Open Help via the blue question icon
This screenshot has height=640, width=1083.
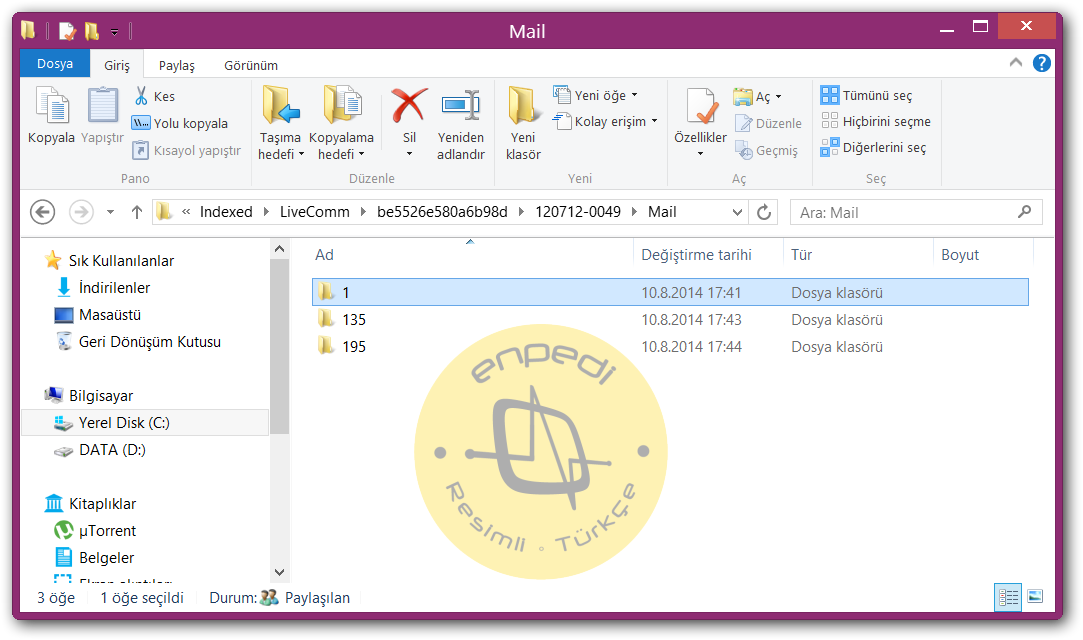[1042, 63]
